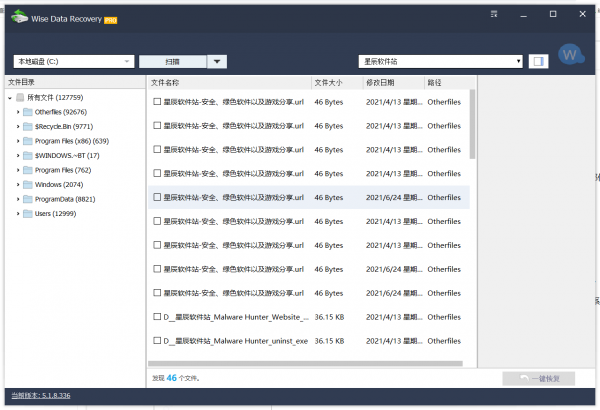This screenshot has height=410, width=600.
Task: Toggle the preview panel layout icon
Action: (x=538, y=61)
